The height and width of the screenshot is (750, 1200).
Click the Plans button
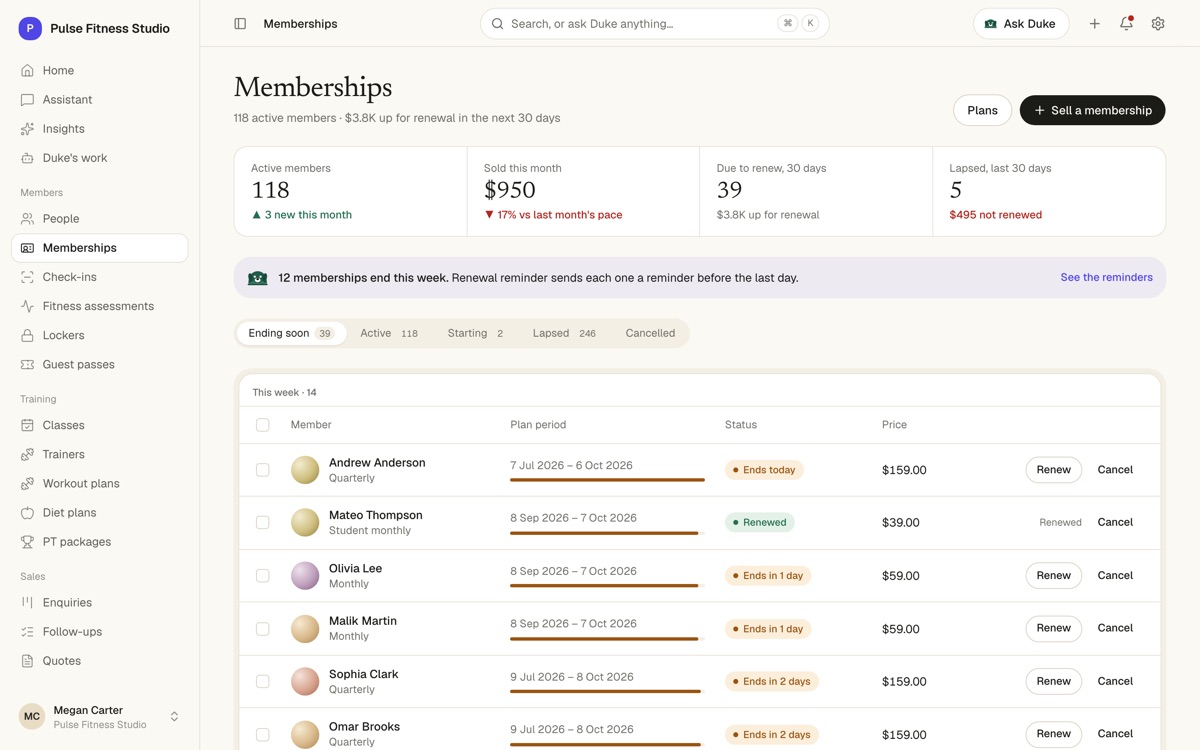982,111
